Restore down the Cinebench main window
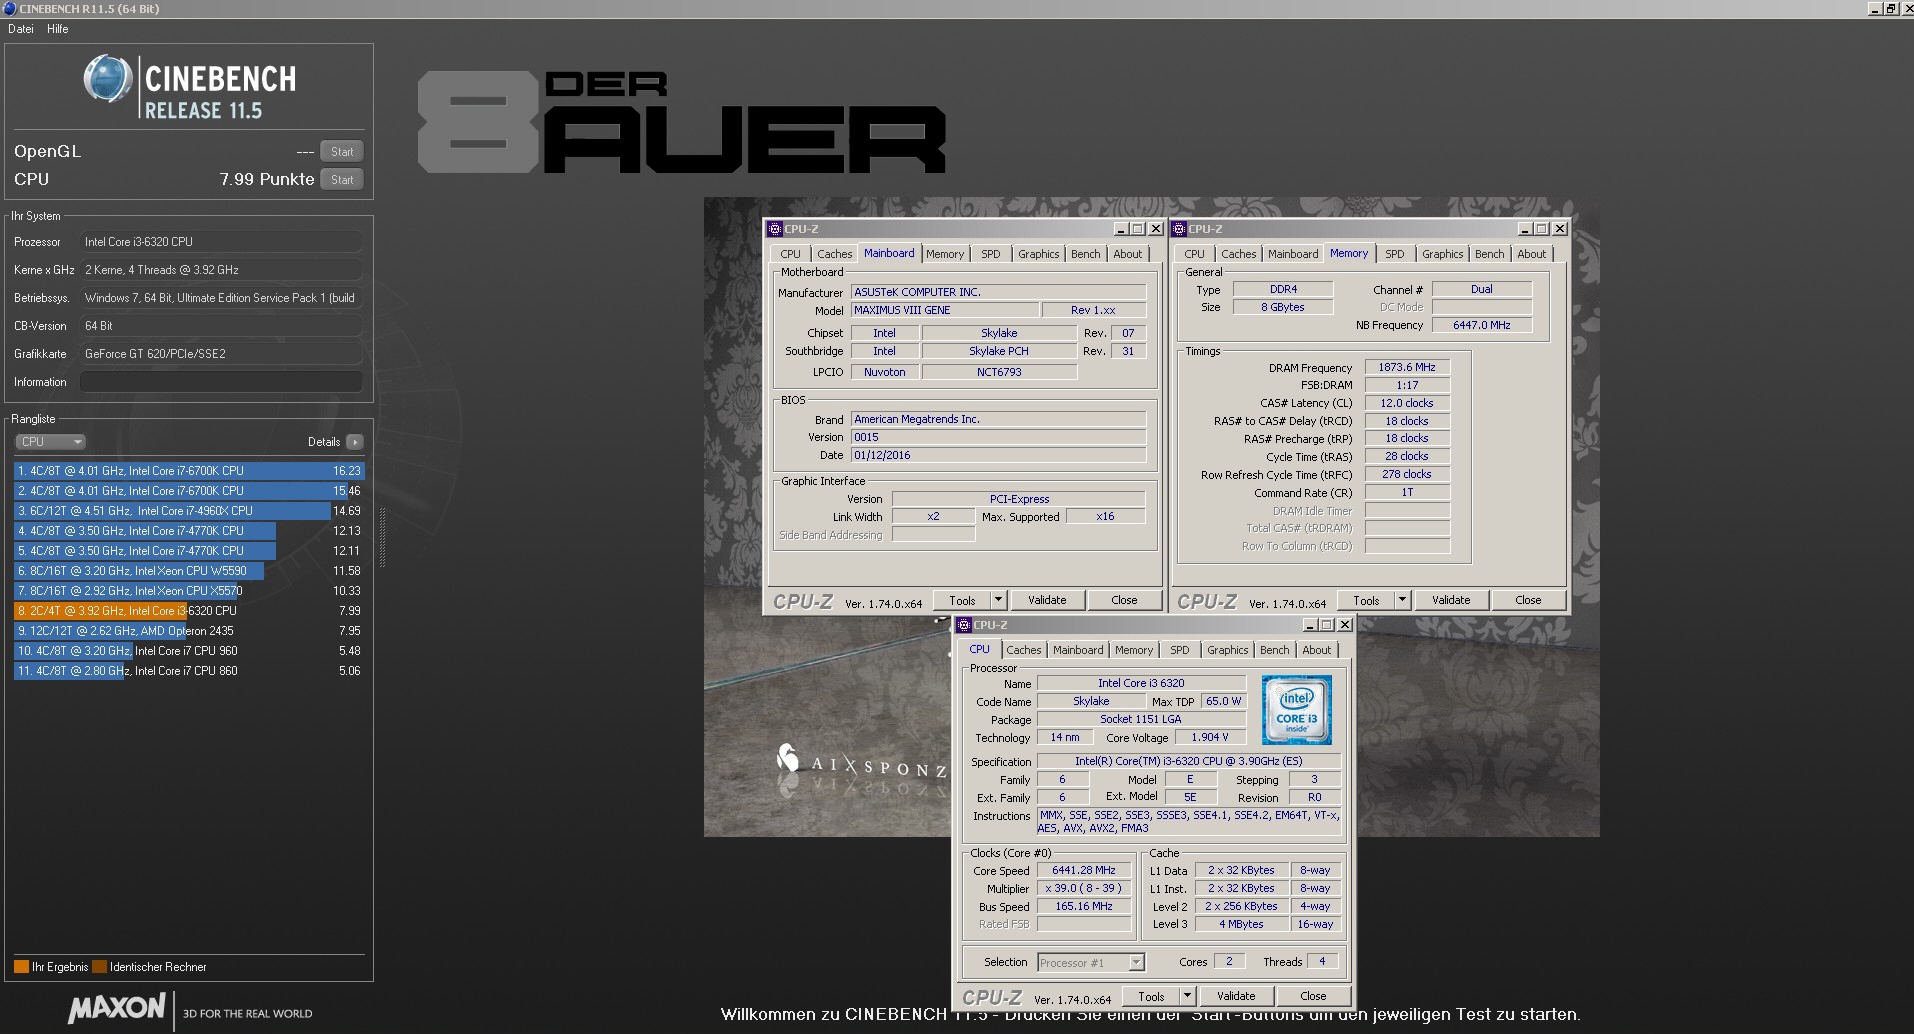 tap(1890, 9)
